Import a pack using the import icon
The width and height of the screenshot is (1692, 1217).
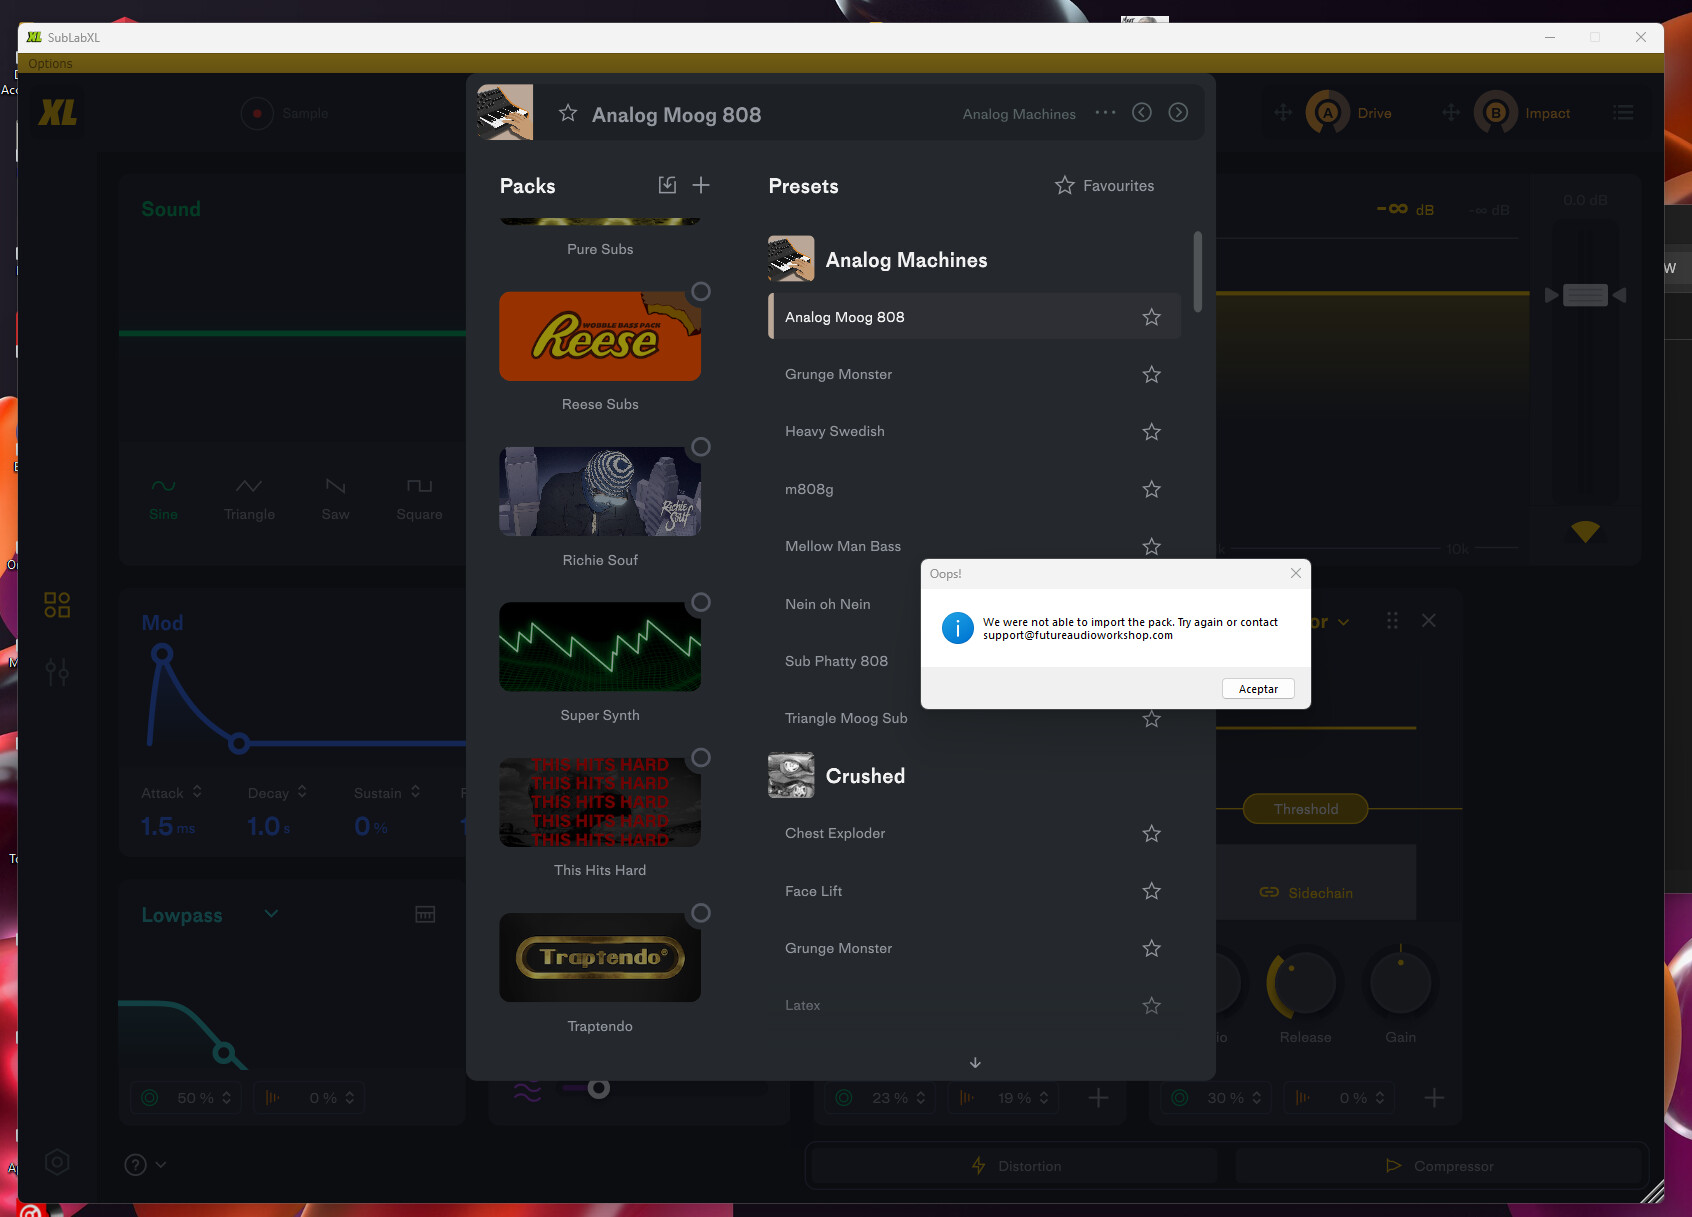pos(667,185)
